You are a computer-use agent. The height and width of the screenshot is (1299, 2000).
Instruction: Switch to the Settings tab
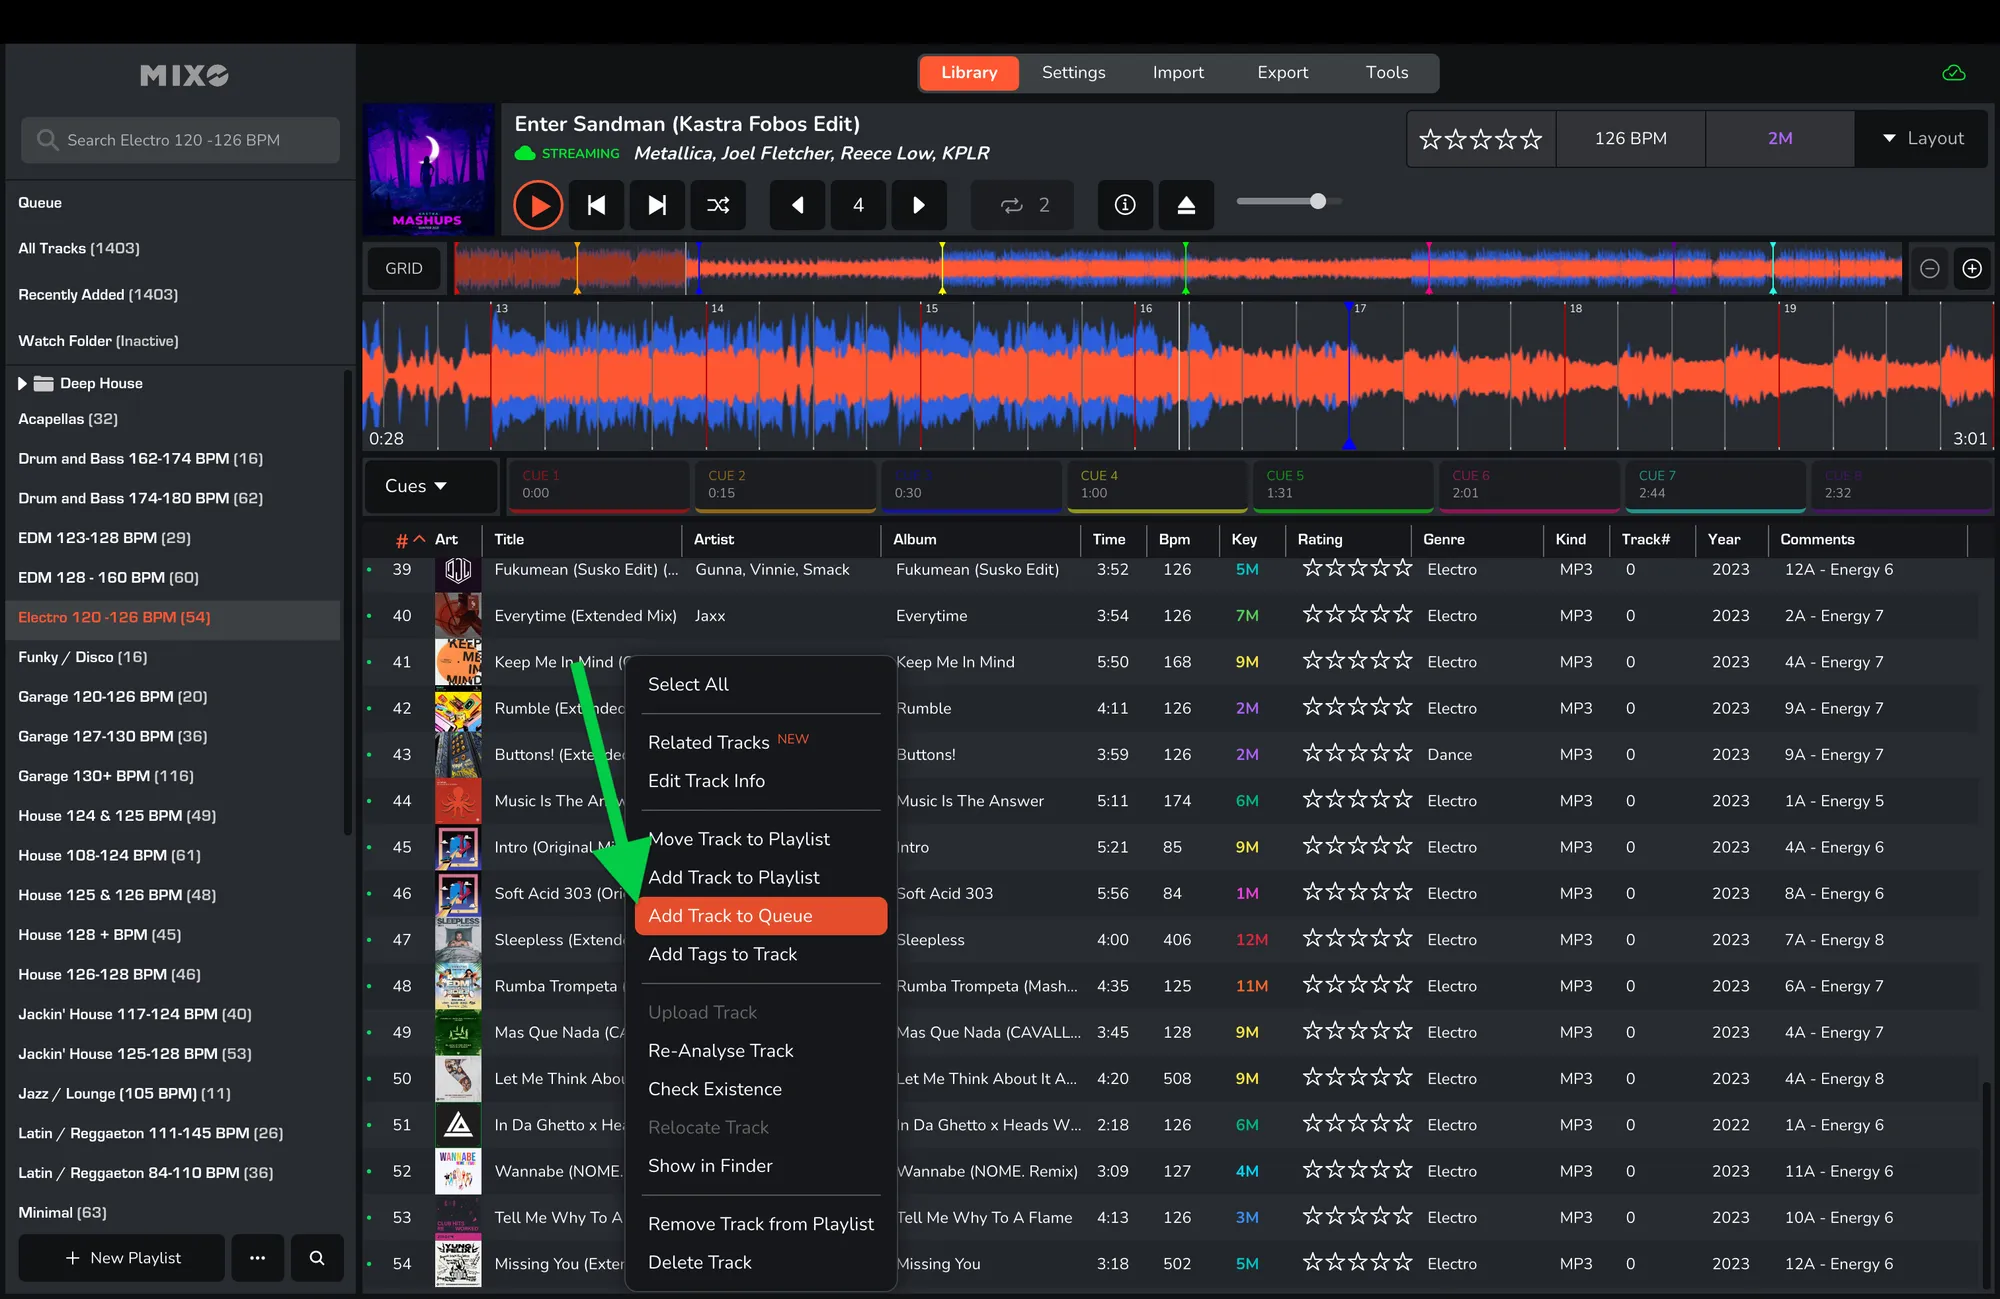1073,72
